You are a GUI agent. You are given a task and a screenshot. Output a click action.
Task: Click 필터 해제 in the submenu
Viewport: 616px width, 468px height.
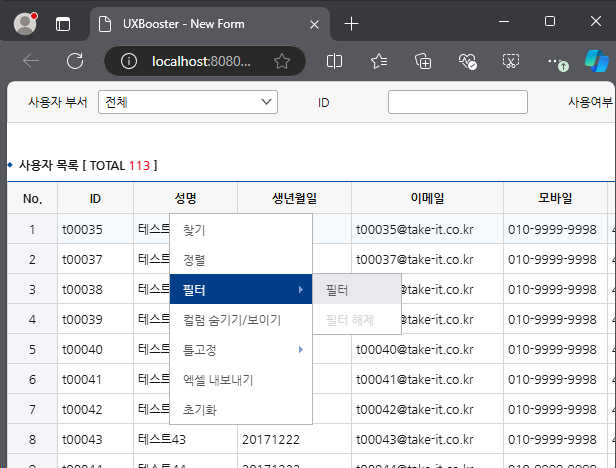(x=357, y=319)
